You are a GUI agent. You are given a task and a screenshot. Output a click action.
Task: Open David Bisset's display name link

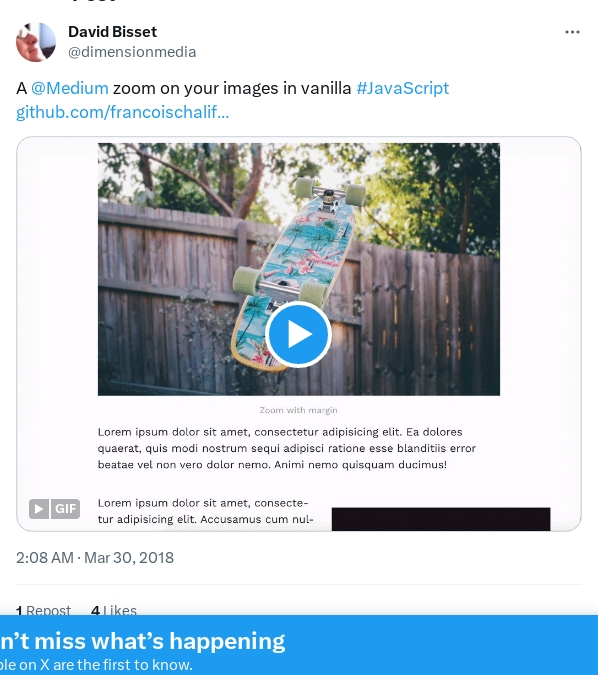(x=112, y=31)
